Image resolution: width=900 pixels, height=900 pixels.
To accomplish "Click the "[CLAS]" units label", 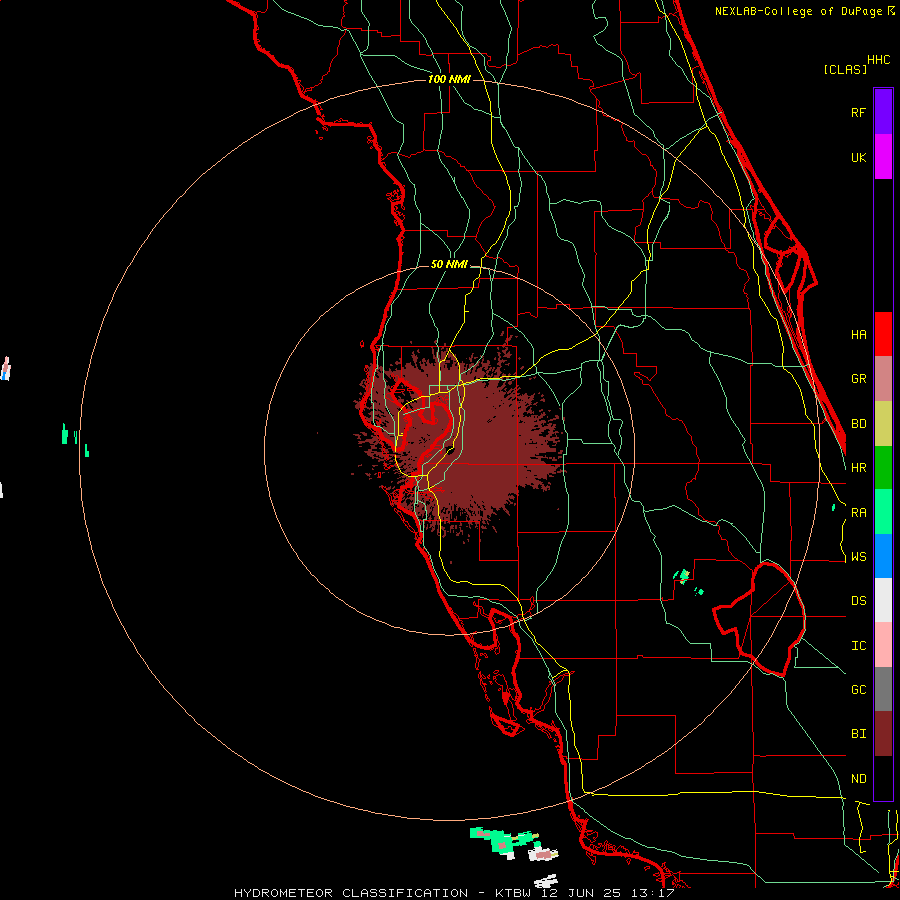I will click(845, 69).
